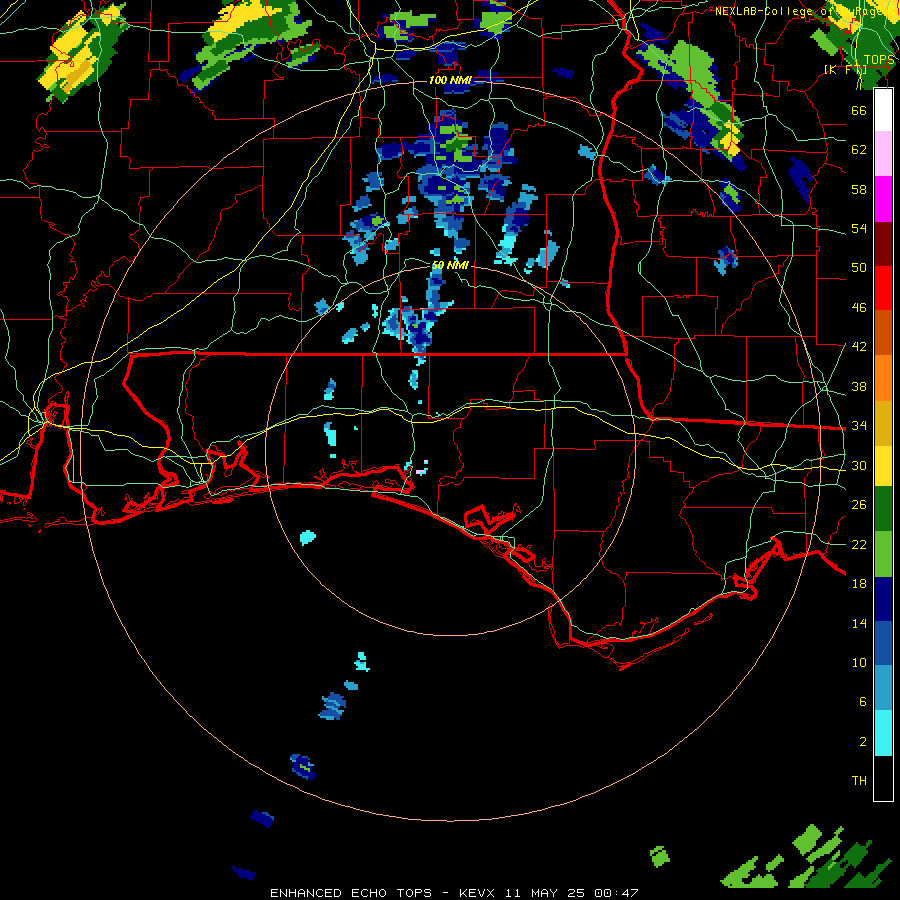Click the light pink legend swatch

pos(883,154)
